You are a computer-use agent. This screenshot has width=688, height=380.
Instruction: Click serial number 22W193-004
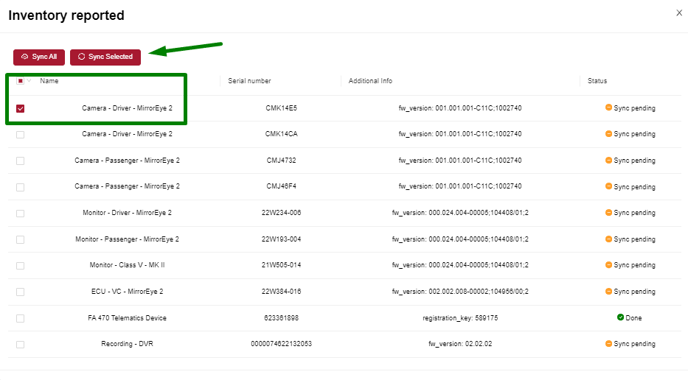coord(281,239)
